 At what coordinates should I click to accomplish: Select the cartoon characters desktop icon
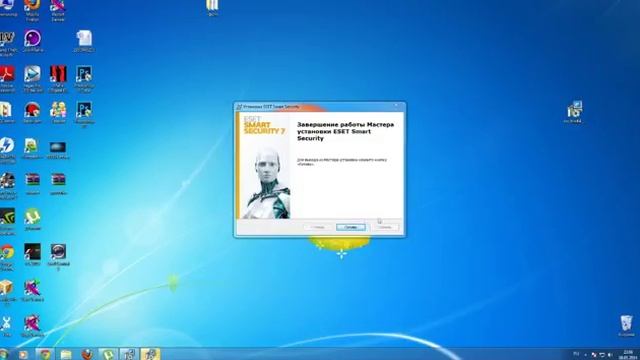pos(58,110)
